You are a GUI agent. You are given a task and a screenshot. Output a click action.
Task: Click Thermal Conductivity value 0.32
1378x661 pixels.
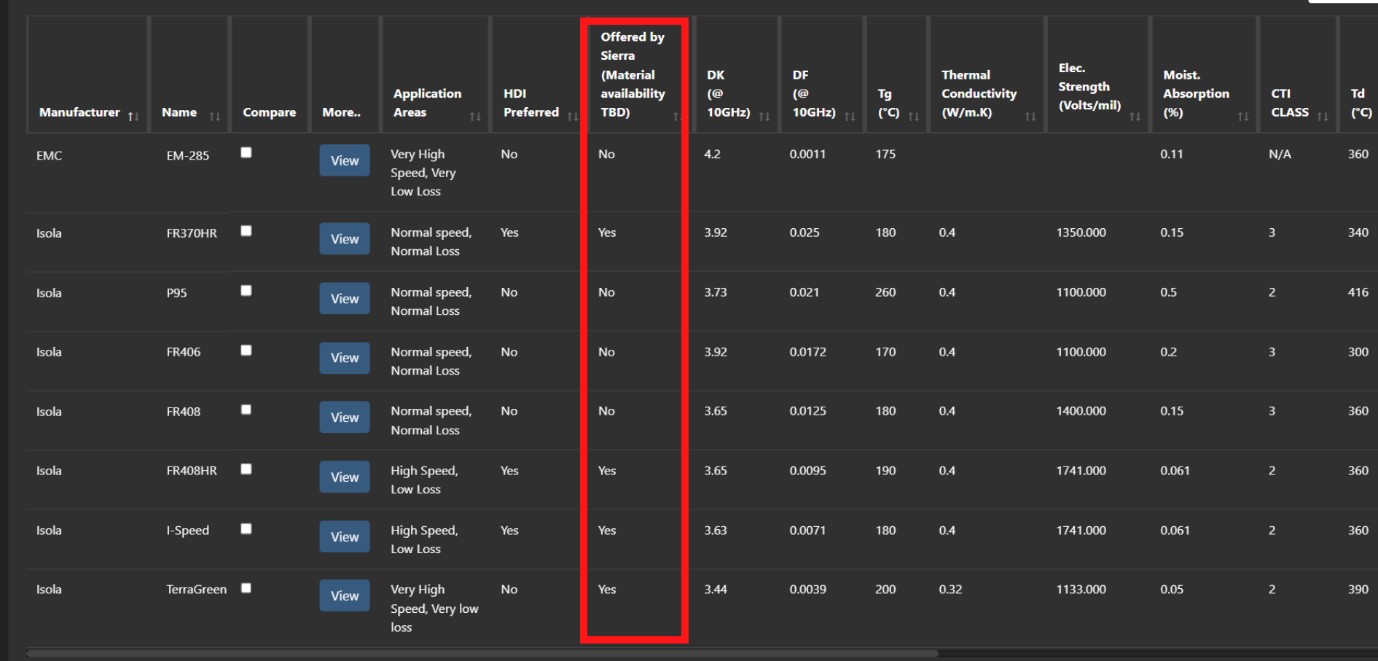point(950,589)
